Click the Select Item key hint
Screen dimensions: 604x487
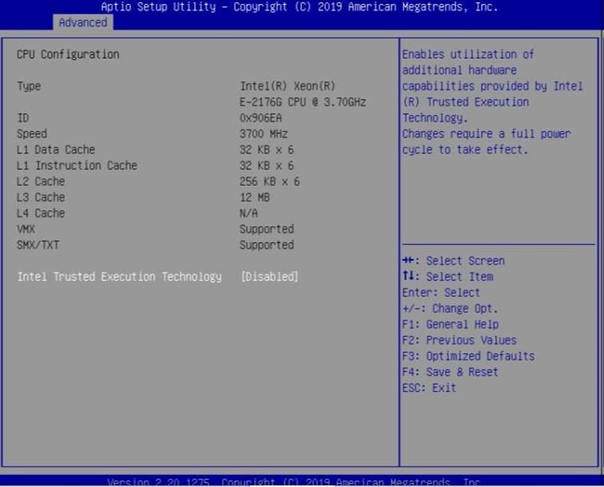point(448,277)
